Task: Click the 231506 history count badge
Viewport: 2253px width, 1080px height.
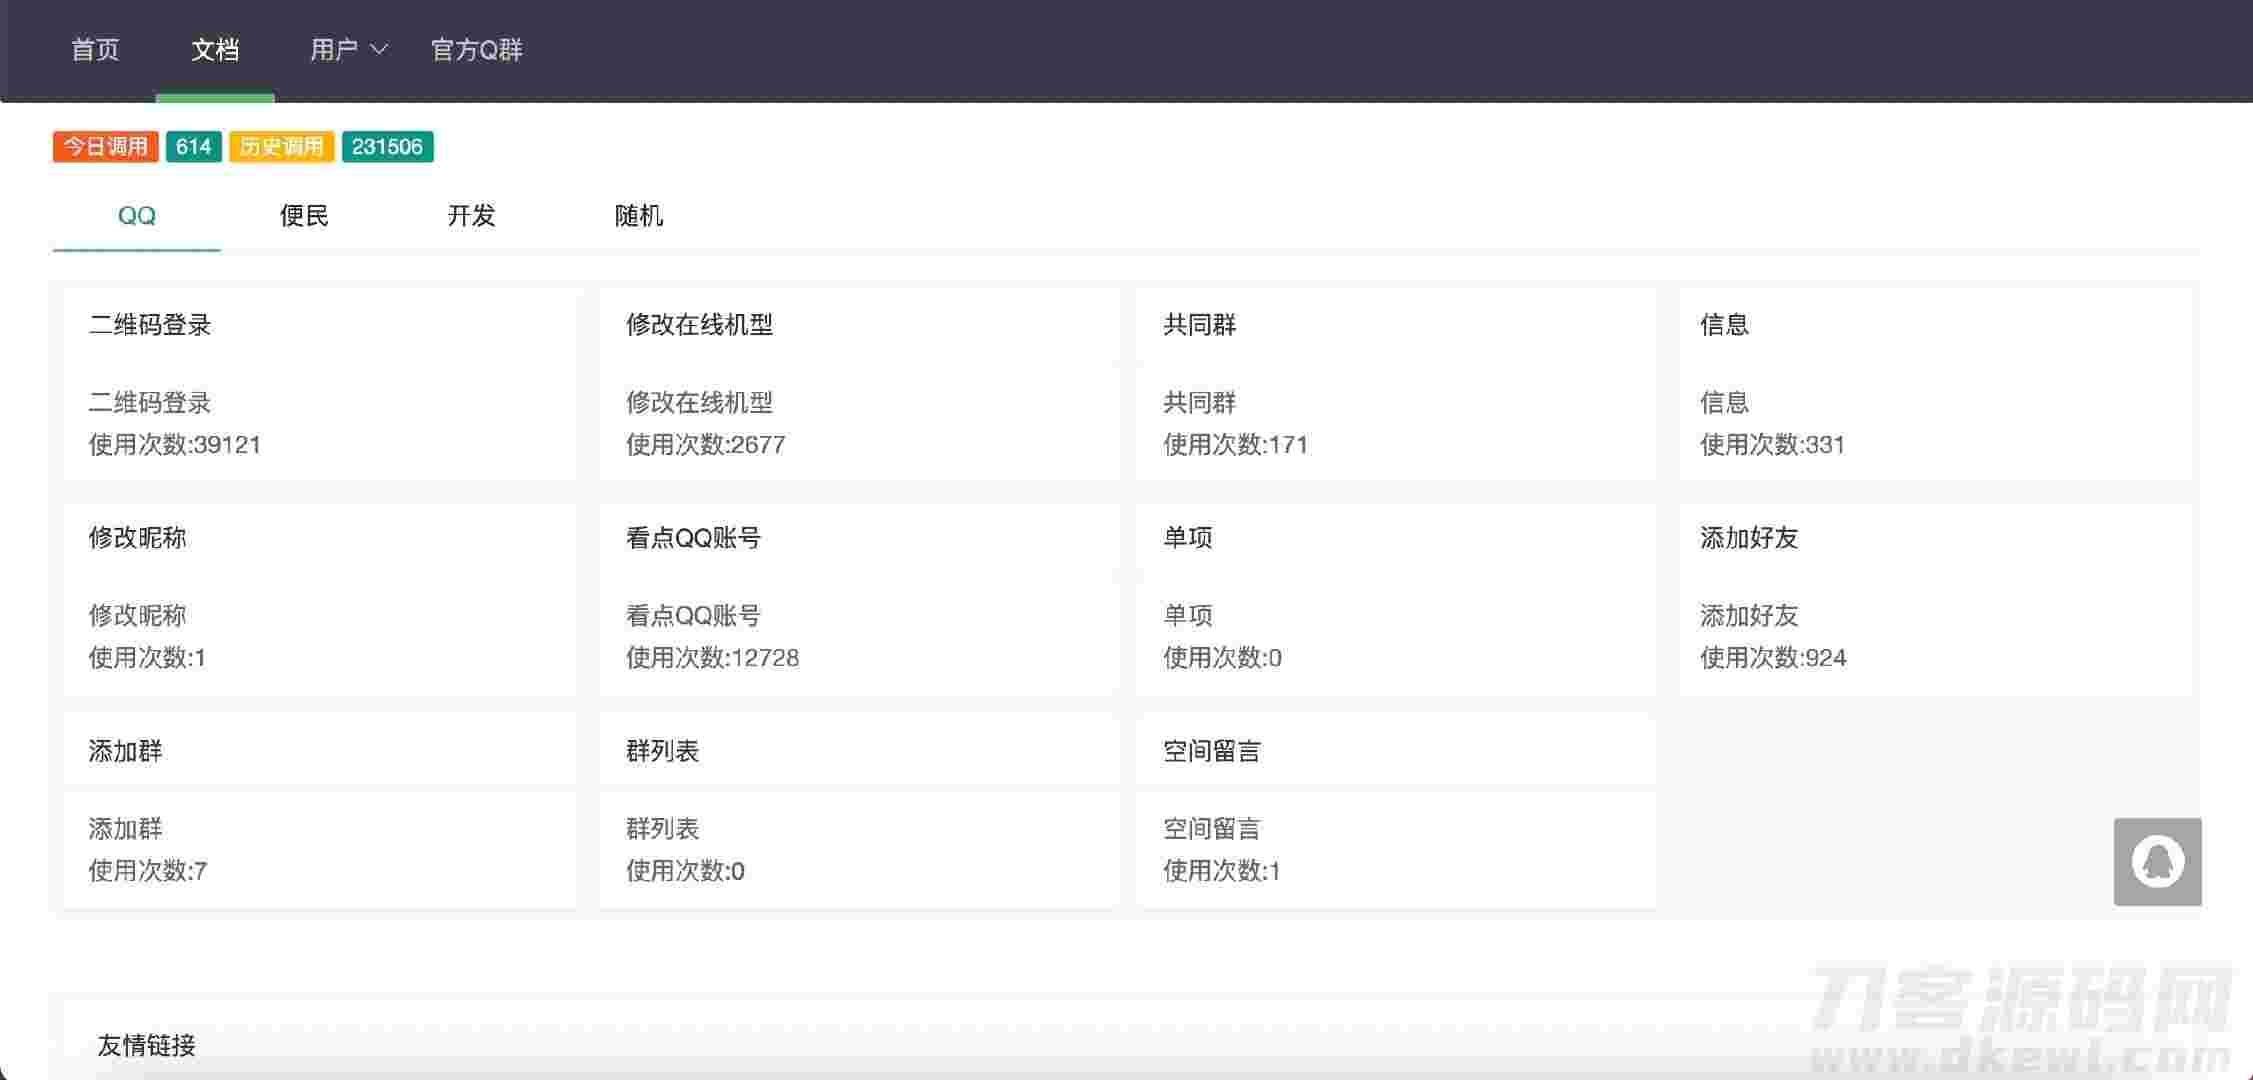Action: [x=387, y=147]
